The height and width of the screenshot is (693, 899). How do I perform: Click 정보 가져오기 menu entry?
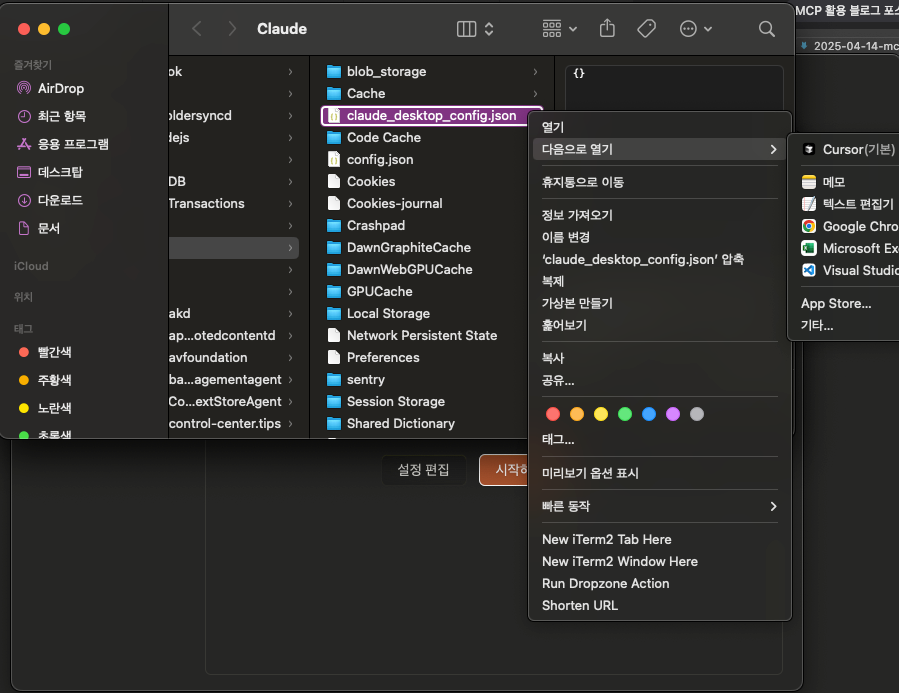[x=577, y=215]
